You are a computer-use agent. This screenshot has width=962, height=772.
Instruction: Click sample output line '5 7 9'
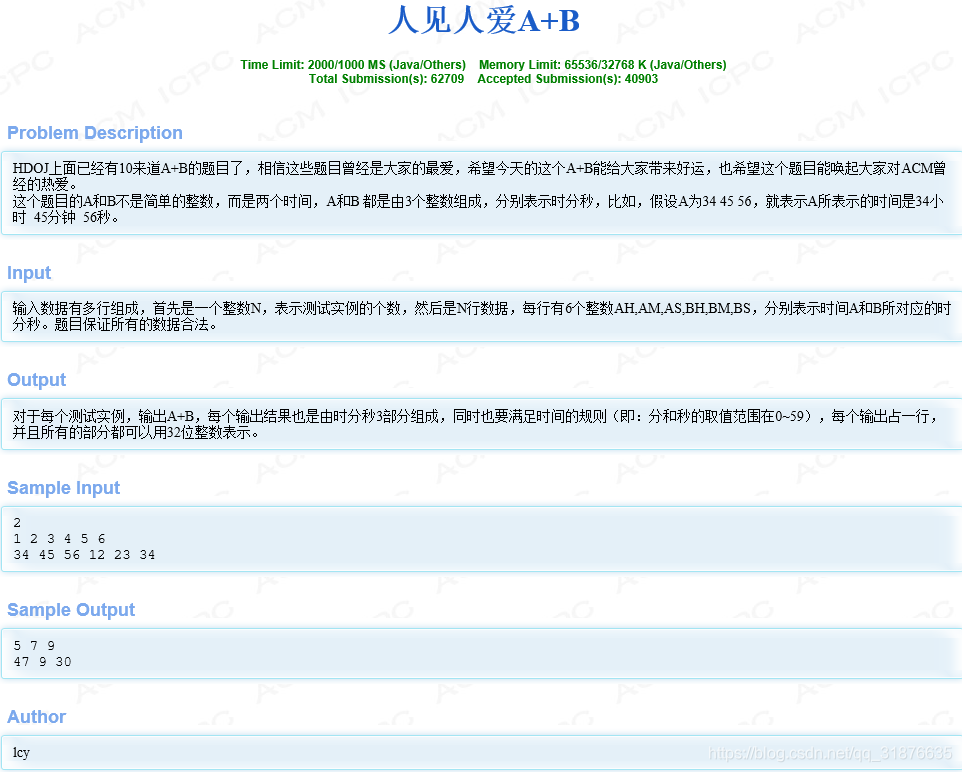[34, 646]
